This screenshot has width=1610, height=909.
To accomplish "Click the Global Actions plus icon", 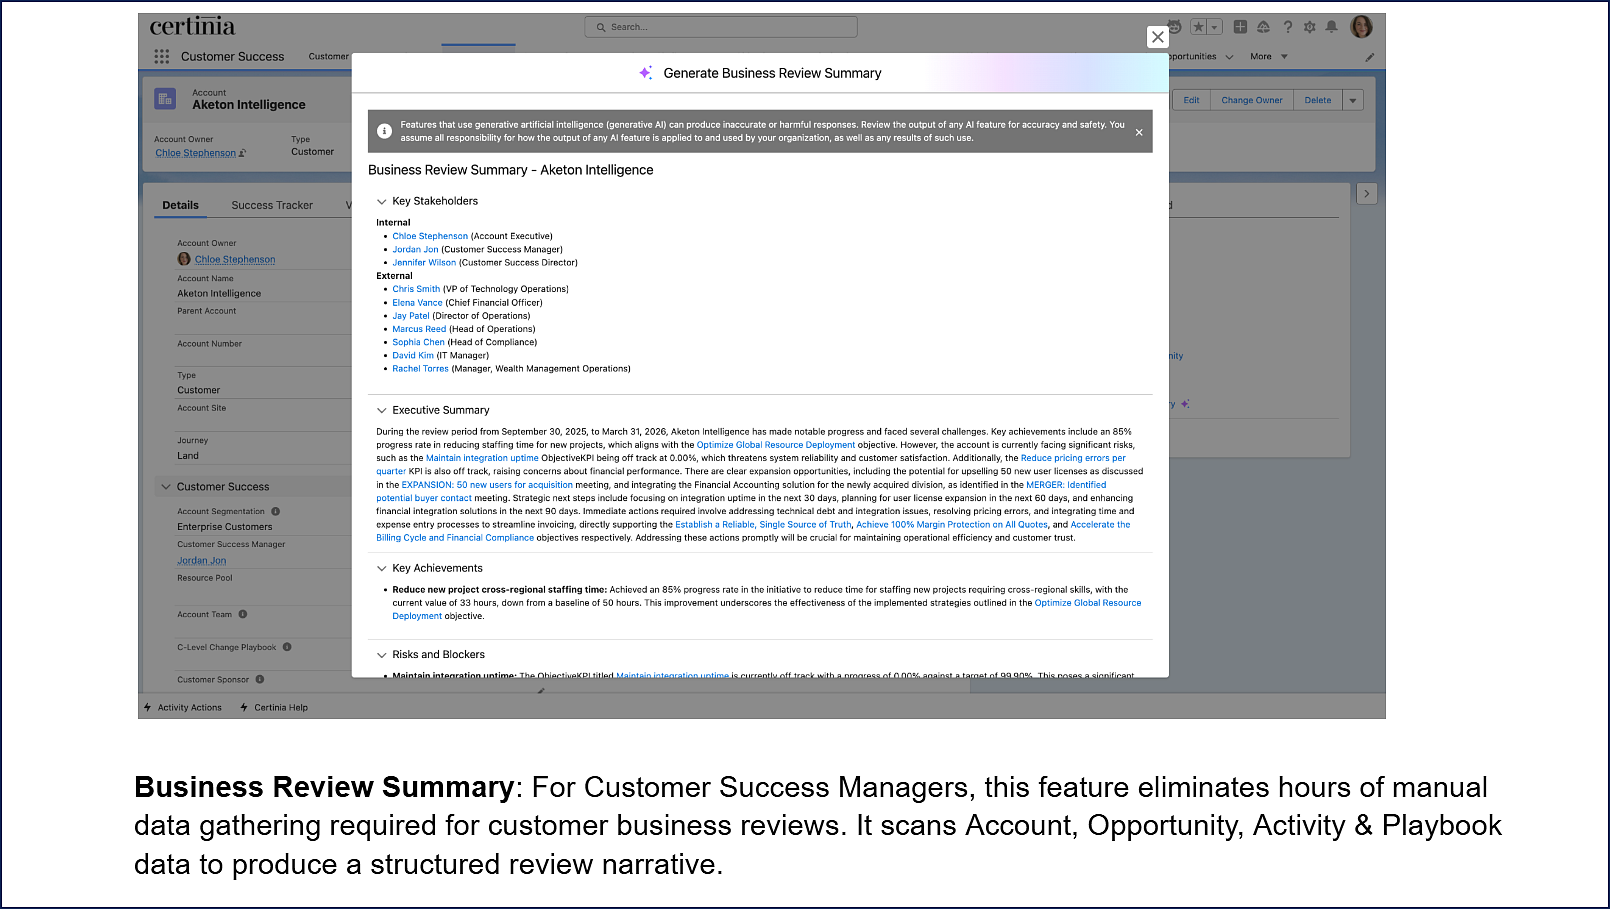I will click(1240, 27).
